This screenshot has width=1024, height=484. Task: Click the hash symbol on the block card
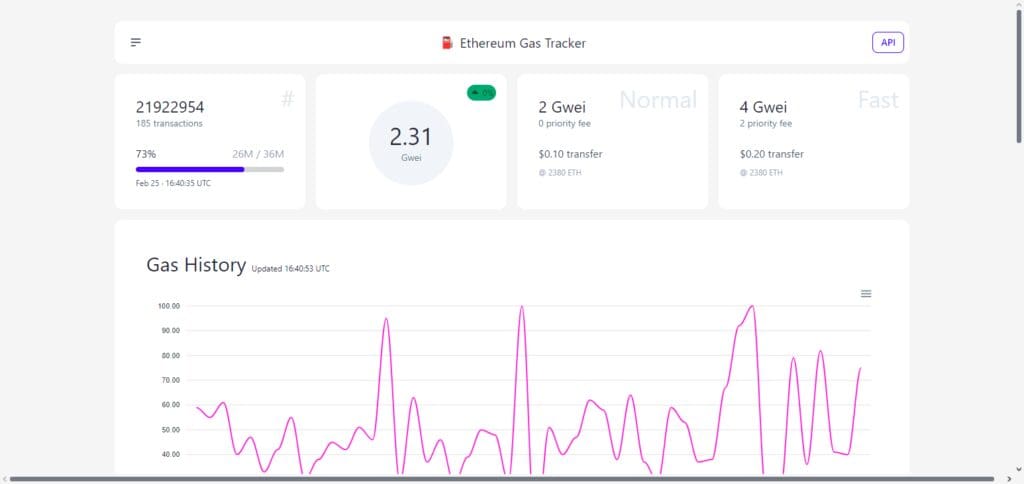click(287, 99)
